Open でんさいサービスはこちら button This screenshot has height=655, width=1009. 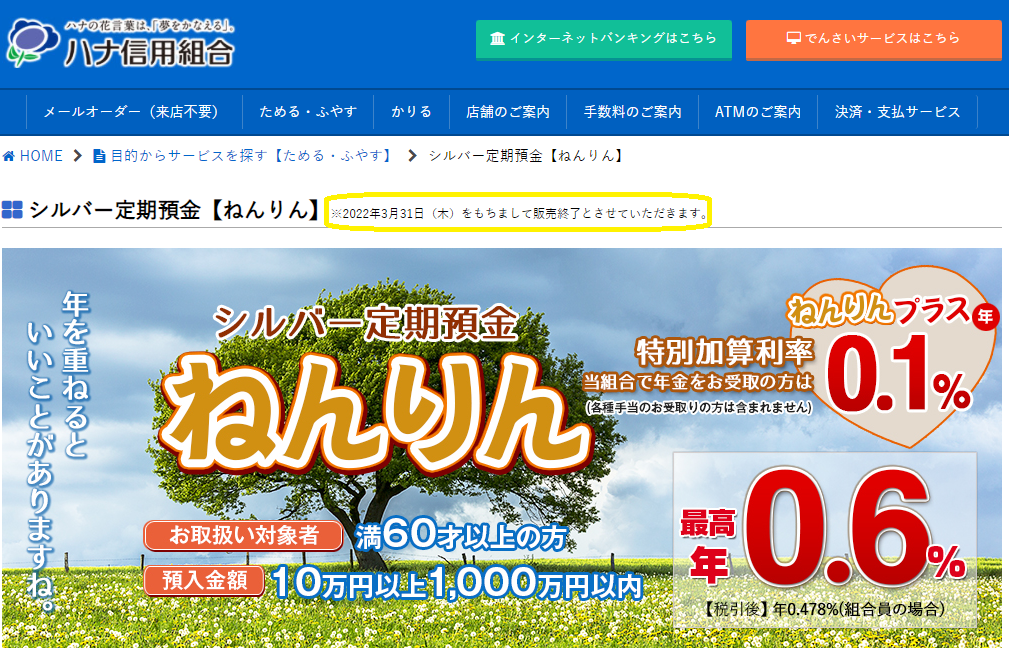coord(873,39)
